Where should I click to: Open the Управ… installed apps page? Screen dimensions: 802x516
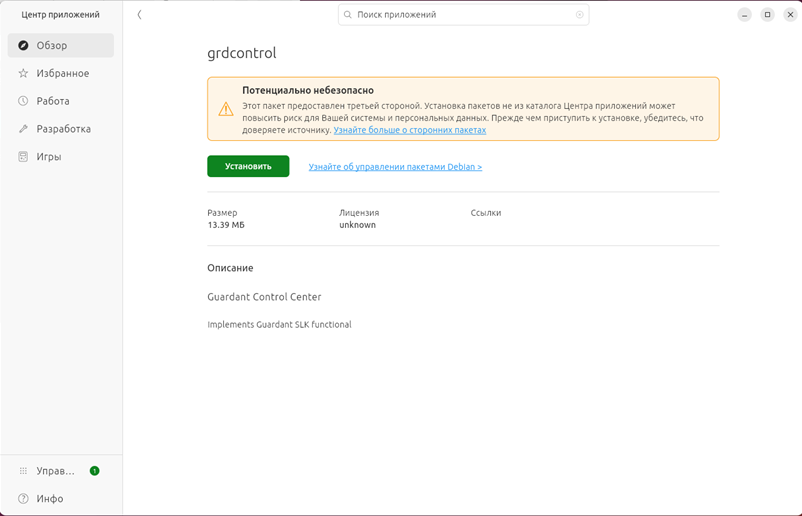[x=61, y=471]
